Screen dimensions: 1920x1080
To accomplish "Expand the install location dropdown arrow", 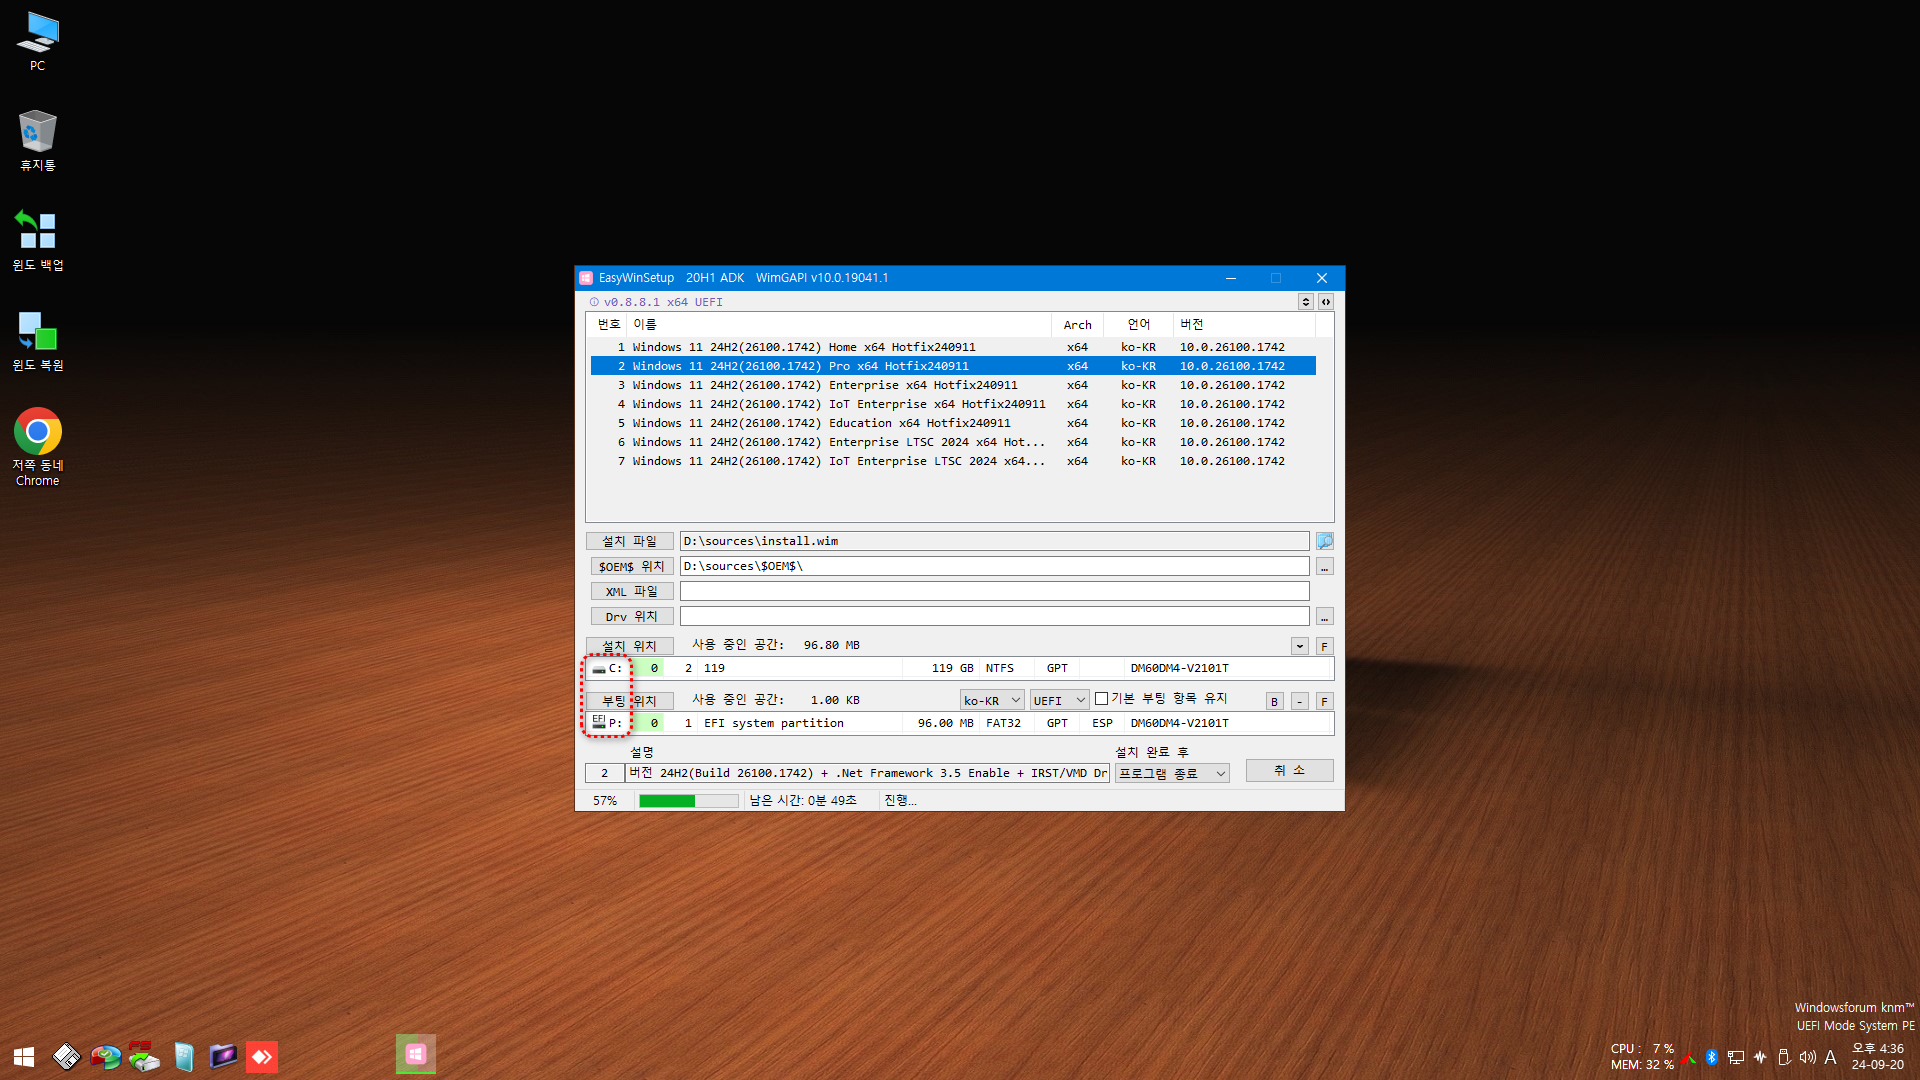I will [x=1299, y=646].
